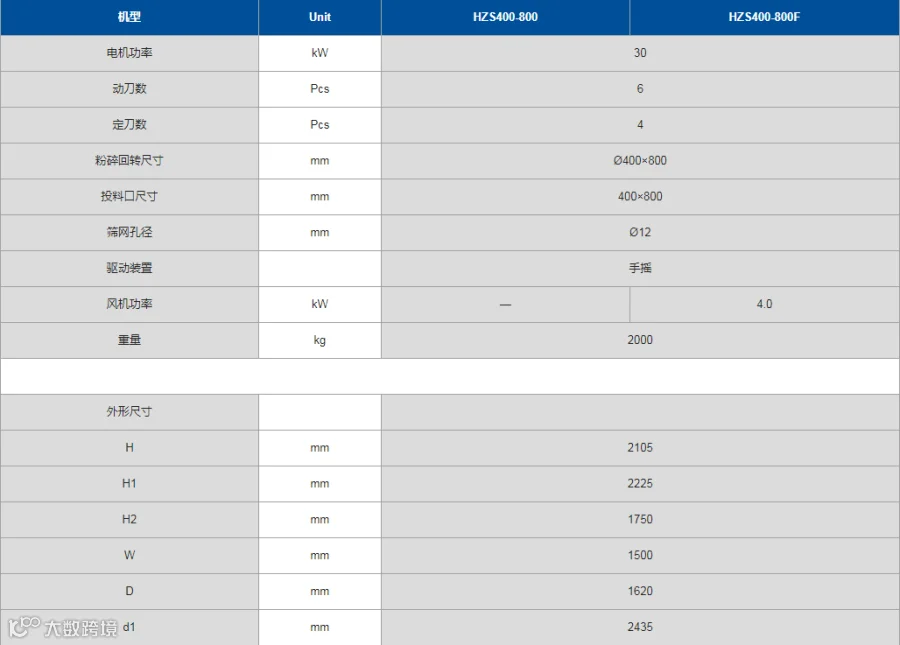Click the H1 dimension label
Viewport: 900px width, 645px height.
129,483
